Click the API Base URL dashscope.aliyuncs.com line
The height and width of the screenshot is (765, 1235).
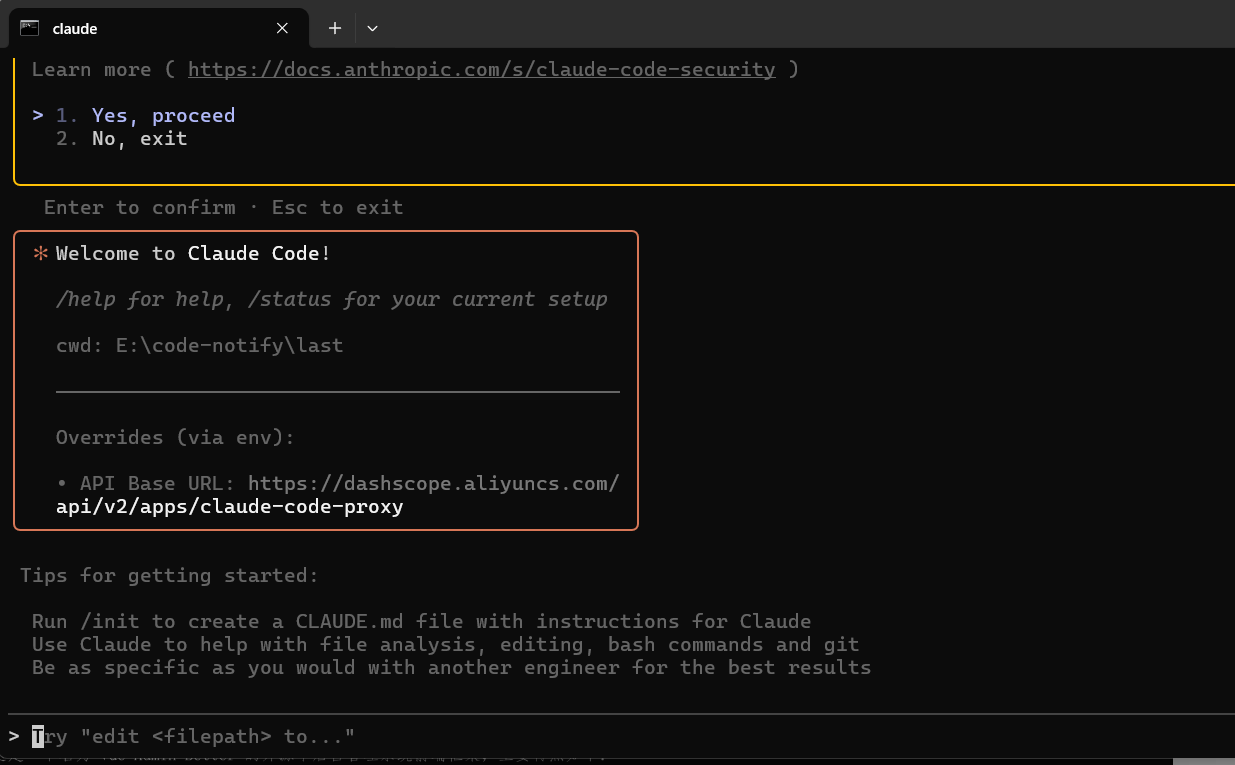pyautogui.click(x=338, y=483)
